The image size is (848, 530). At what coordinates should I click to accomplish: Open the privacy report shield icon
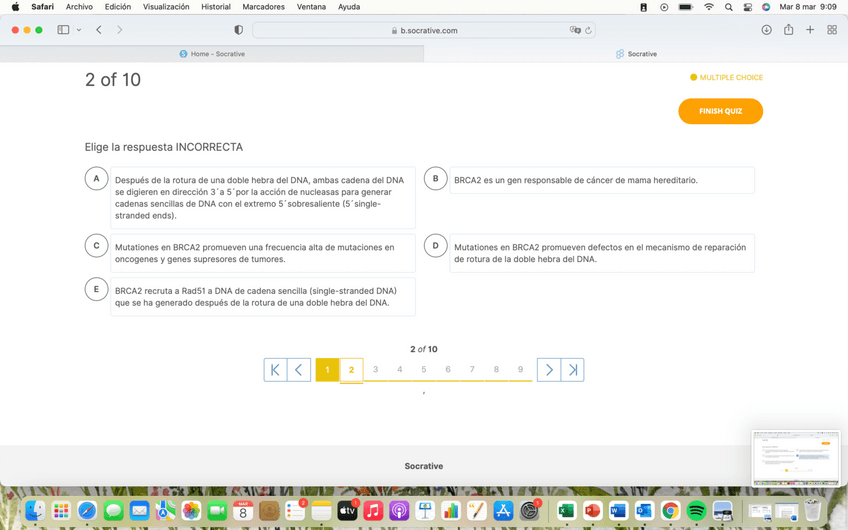click(x=238, y=30)
